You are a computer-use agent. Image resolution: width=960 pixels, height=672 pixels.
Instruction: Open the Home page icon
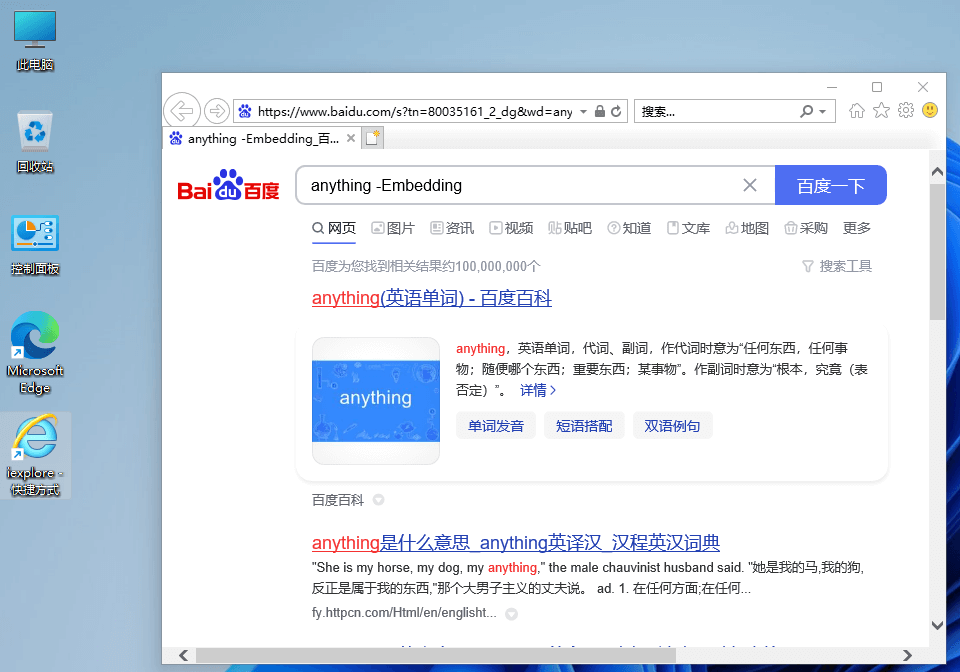coord(857,110)
